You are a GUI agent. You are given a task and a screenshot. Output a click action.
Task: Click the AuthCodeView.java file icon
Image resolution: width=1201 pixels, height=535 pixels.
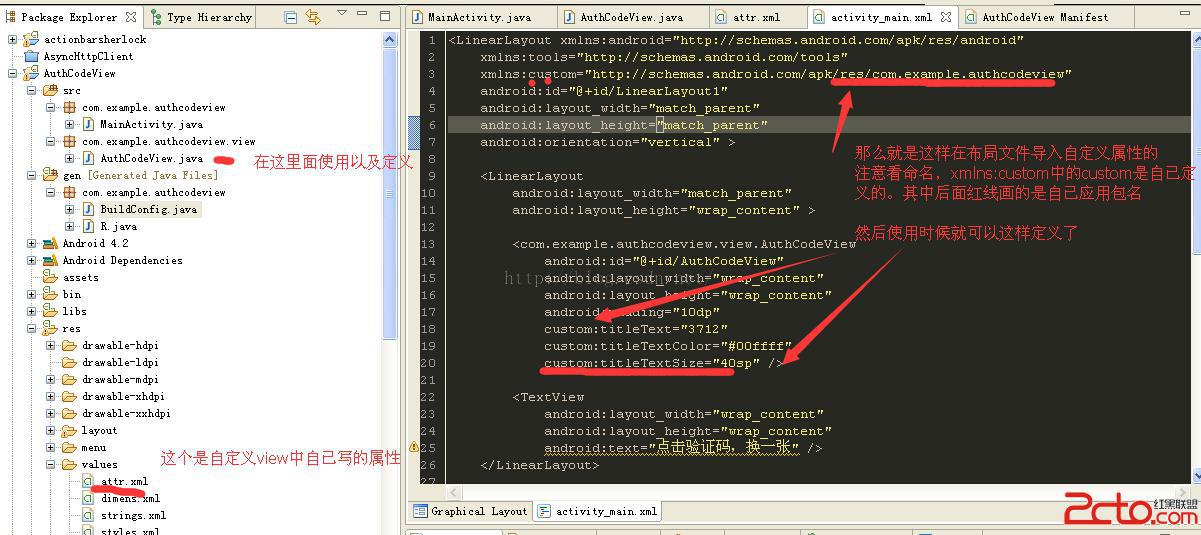point(88,158)
